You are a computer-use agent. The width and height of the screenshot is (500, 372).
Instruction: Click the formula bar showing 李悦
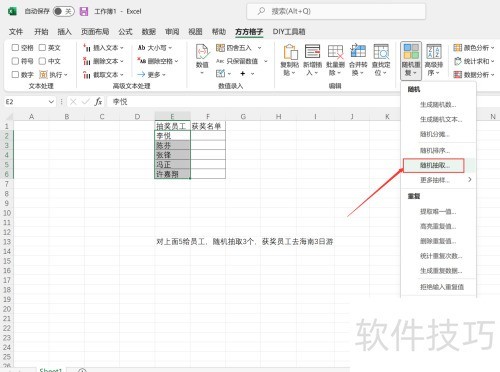coord(253,102)
